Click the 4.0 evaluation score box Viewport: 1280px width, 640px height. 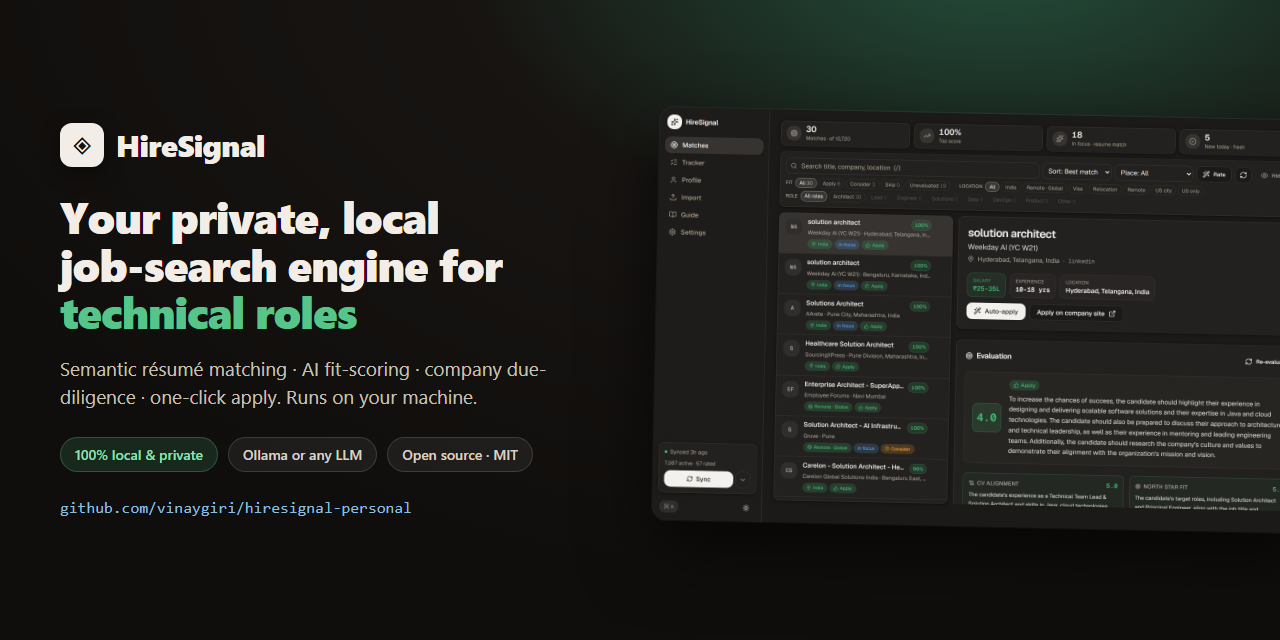pyautogui.click(x=986, y=417)
